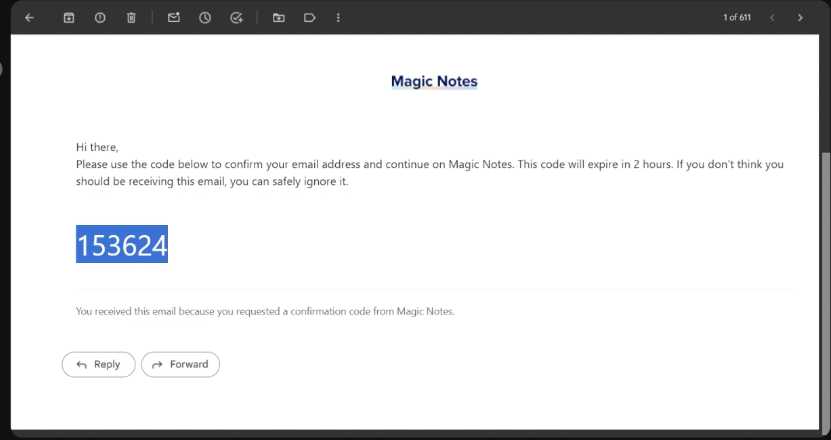Open the More options three-dot menu
Image resolution: width=831 pixels, height=440 pixels.
[x=338, y=18]
